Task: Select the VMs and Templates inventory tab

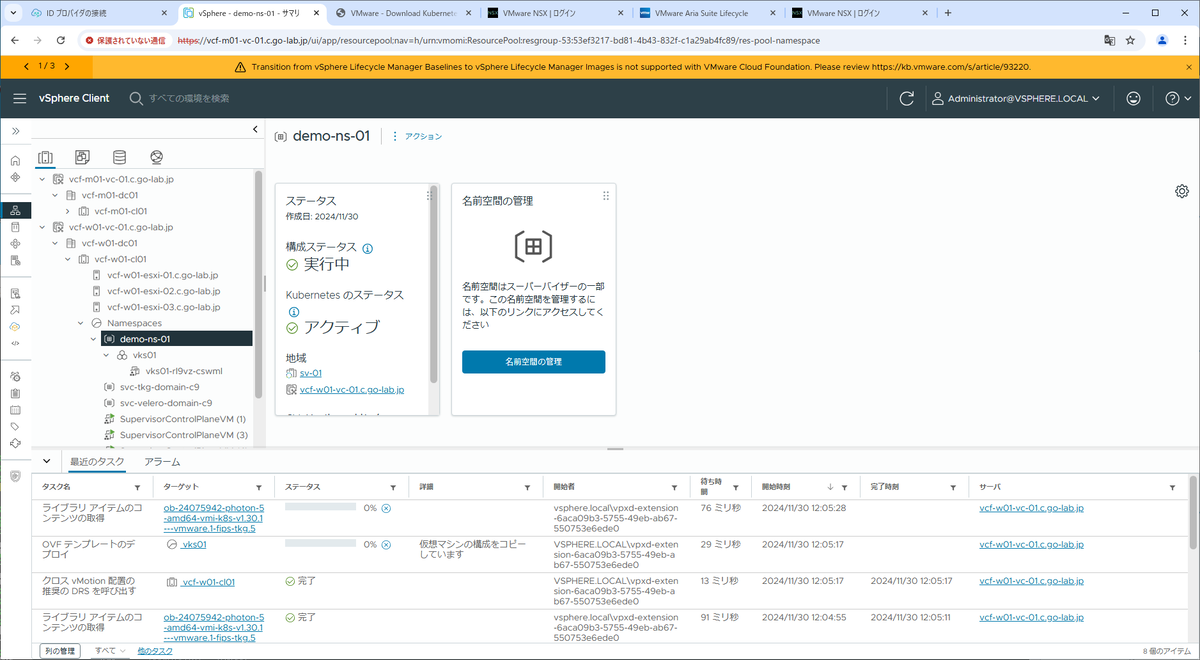Action: point(82,157)
